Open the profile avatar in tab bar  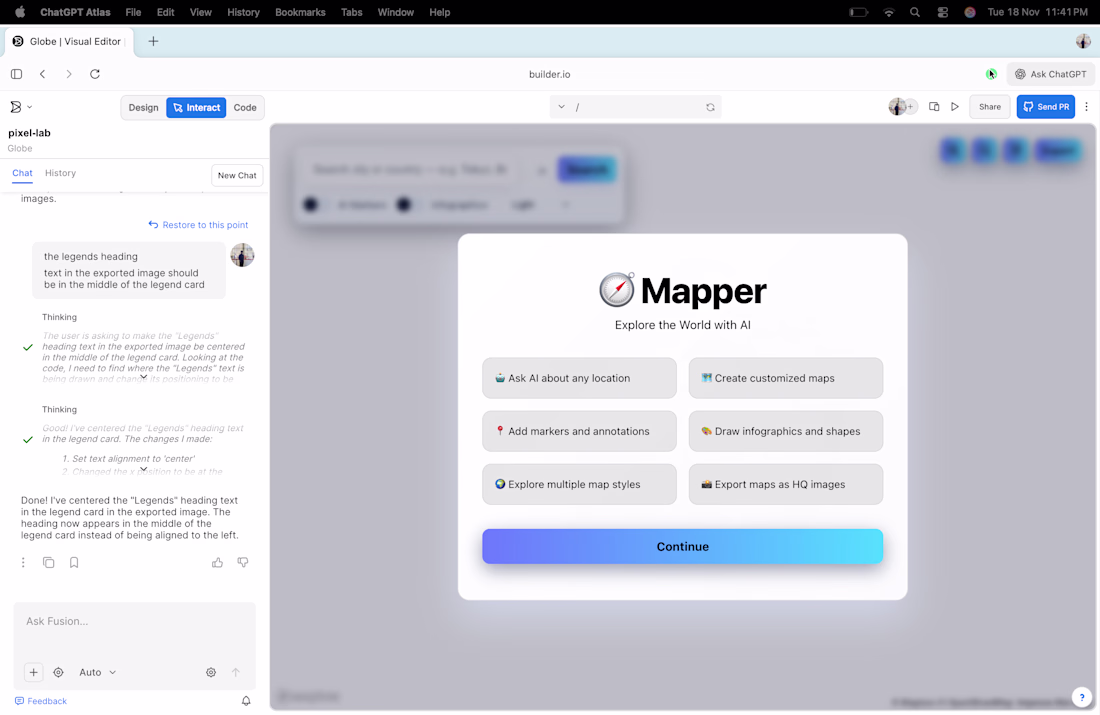pos(1083,41)
